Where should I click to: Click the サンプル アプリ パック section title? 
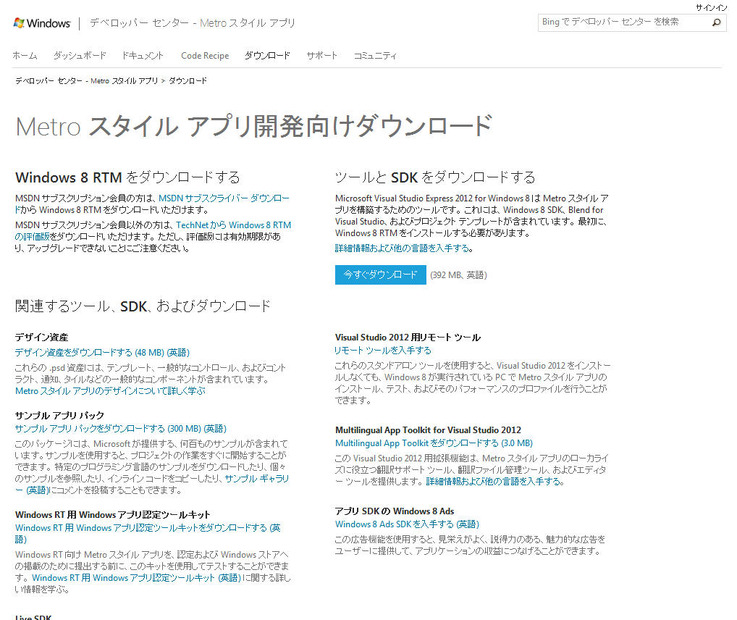60,416
